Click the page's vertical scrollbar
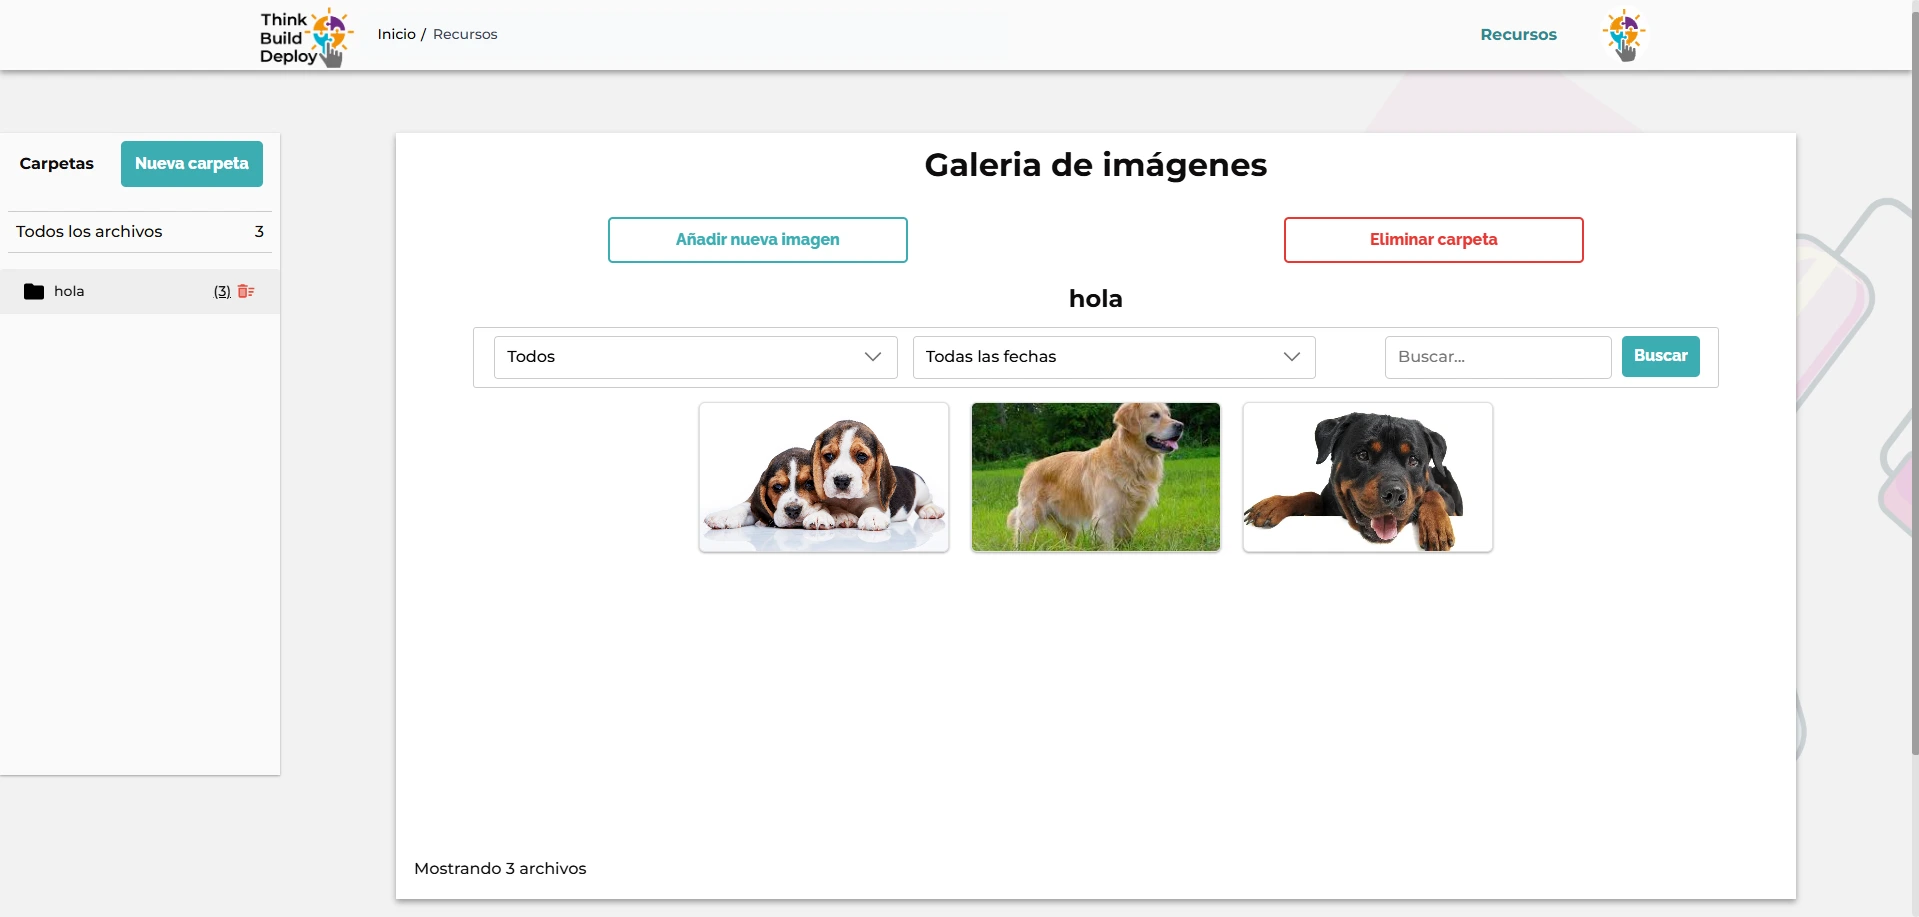The height and width of the screenshot is (917, 1919). (x=1914, y=400)
